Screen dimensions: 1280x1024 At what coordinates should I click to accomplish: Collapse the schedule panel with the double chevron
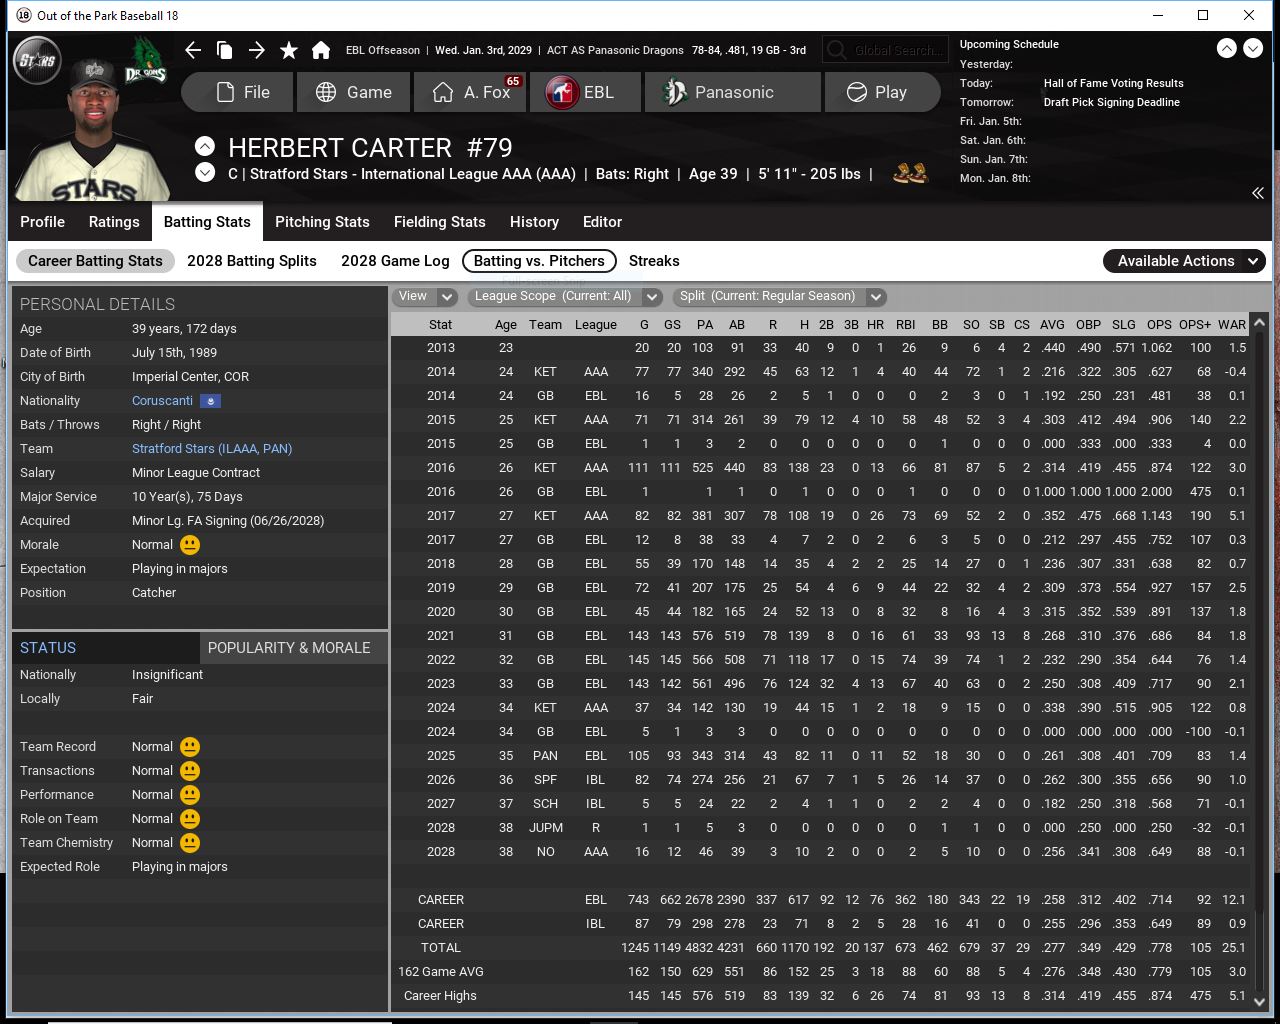click(x=1257, y=193)
